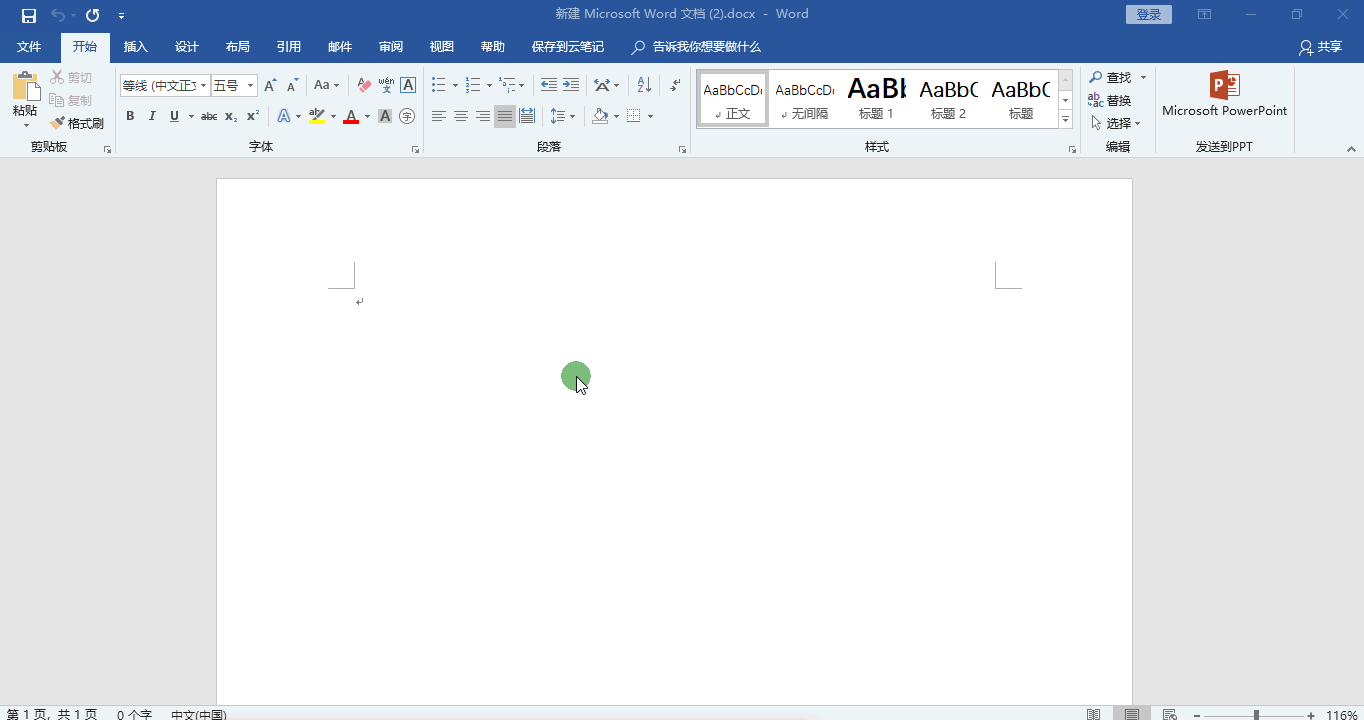Switch to Read Mode view in the status bar
The height and width of the screenshot is (720, 1364).
point(1094,714)
